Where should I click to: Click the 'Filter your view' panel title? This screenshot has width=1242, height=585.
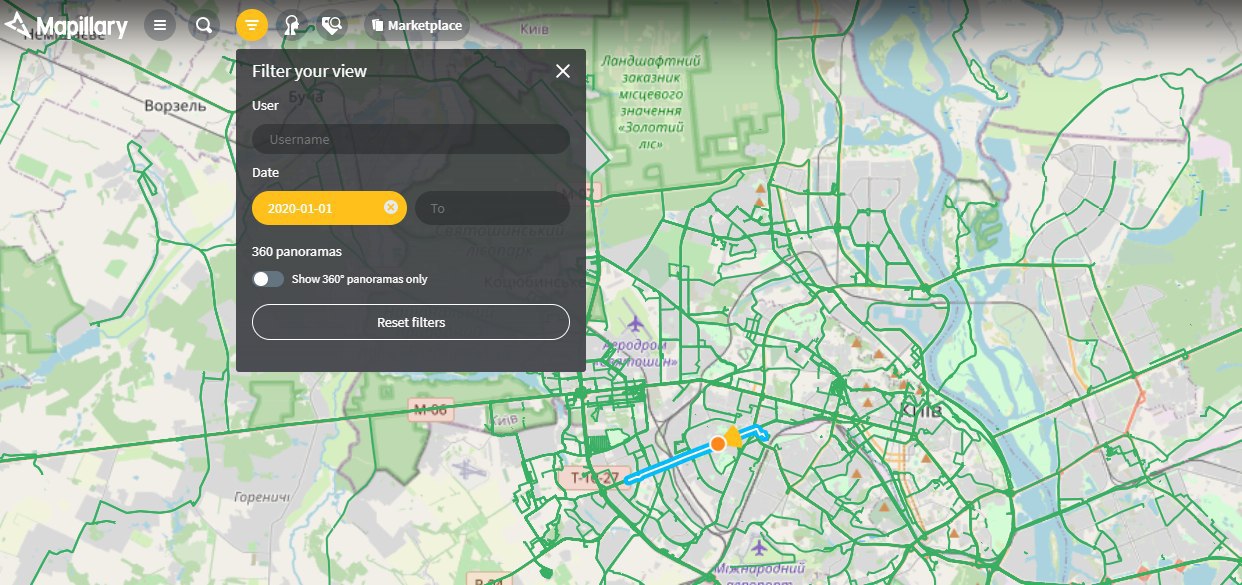click(309, 71)
